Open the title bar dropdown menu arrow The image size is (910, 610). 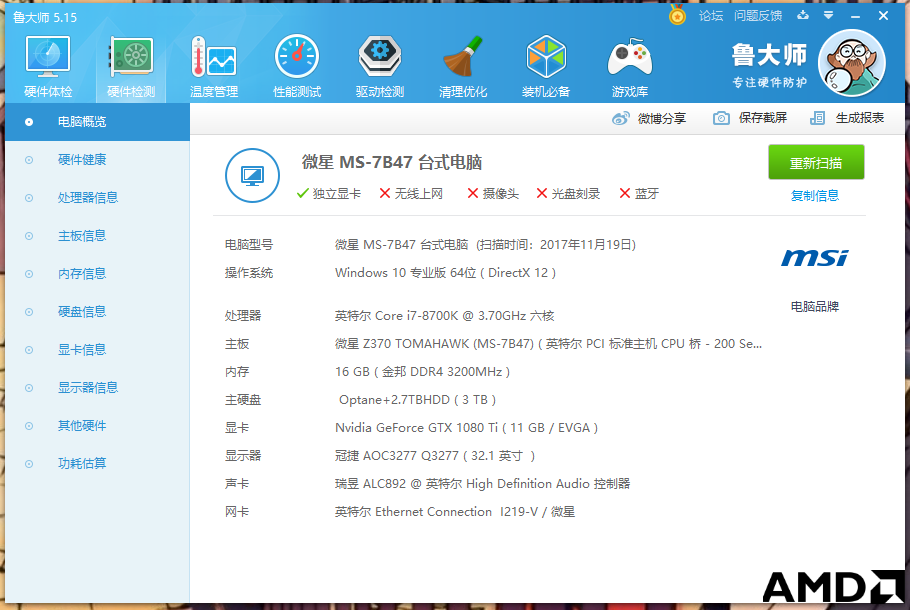[829, 15]
